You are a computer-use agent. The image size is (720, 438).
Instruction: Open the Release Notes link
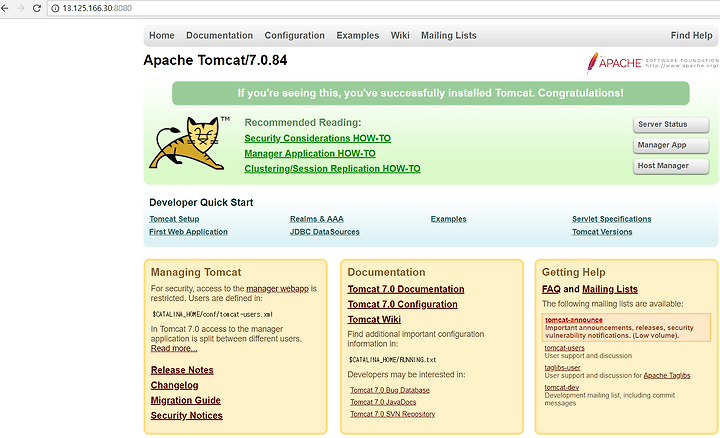point(182,370)
